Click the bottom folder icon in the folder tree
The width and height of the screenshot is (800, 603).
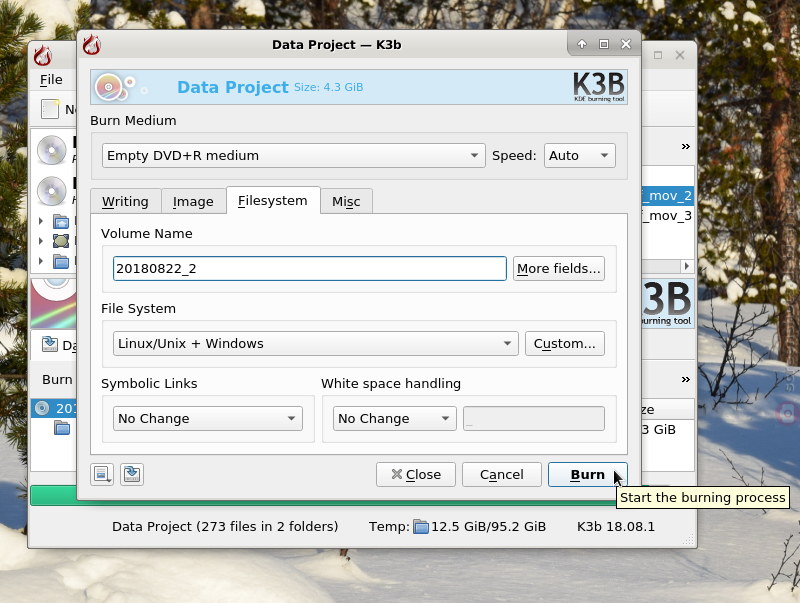point(61,262)
